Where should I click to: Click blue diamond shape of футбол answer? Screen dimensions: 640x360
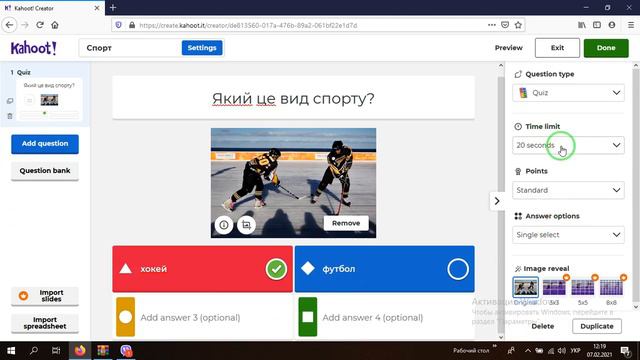click(x=308, y=269)
